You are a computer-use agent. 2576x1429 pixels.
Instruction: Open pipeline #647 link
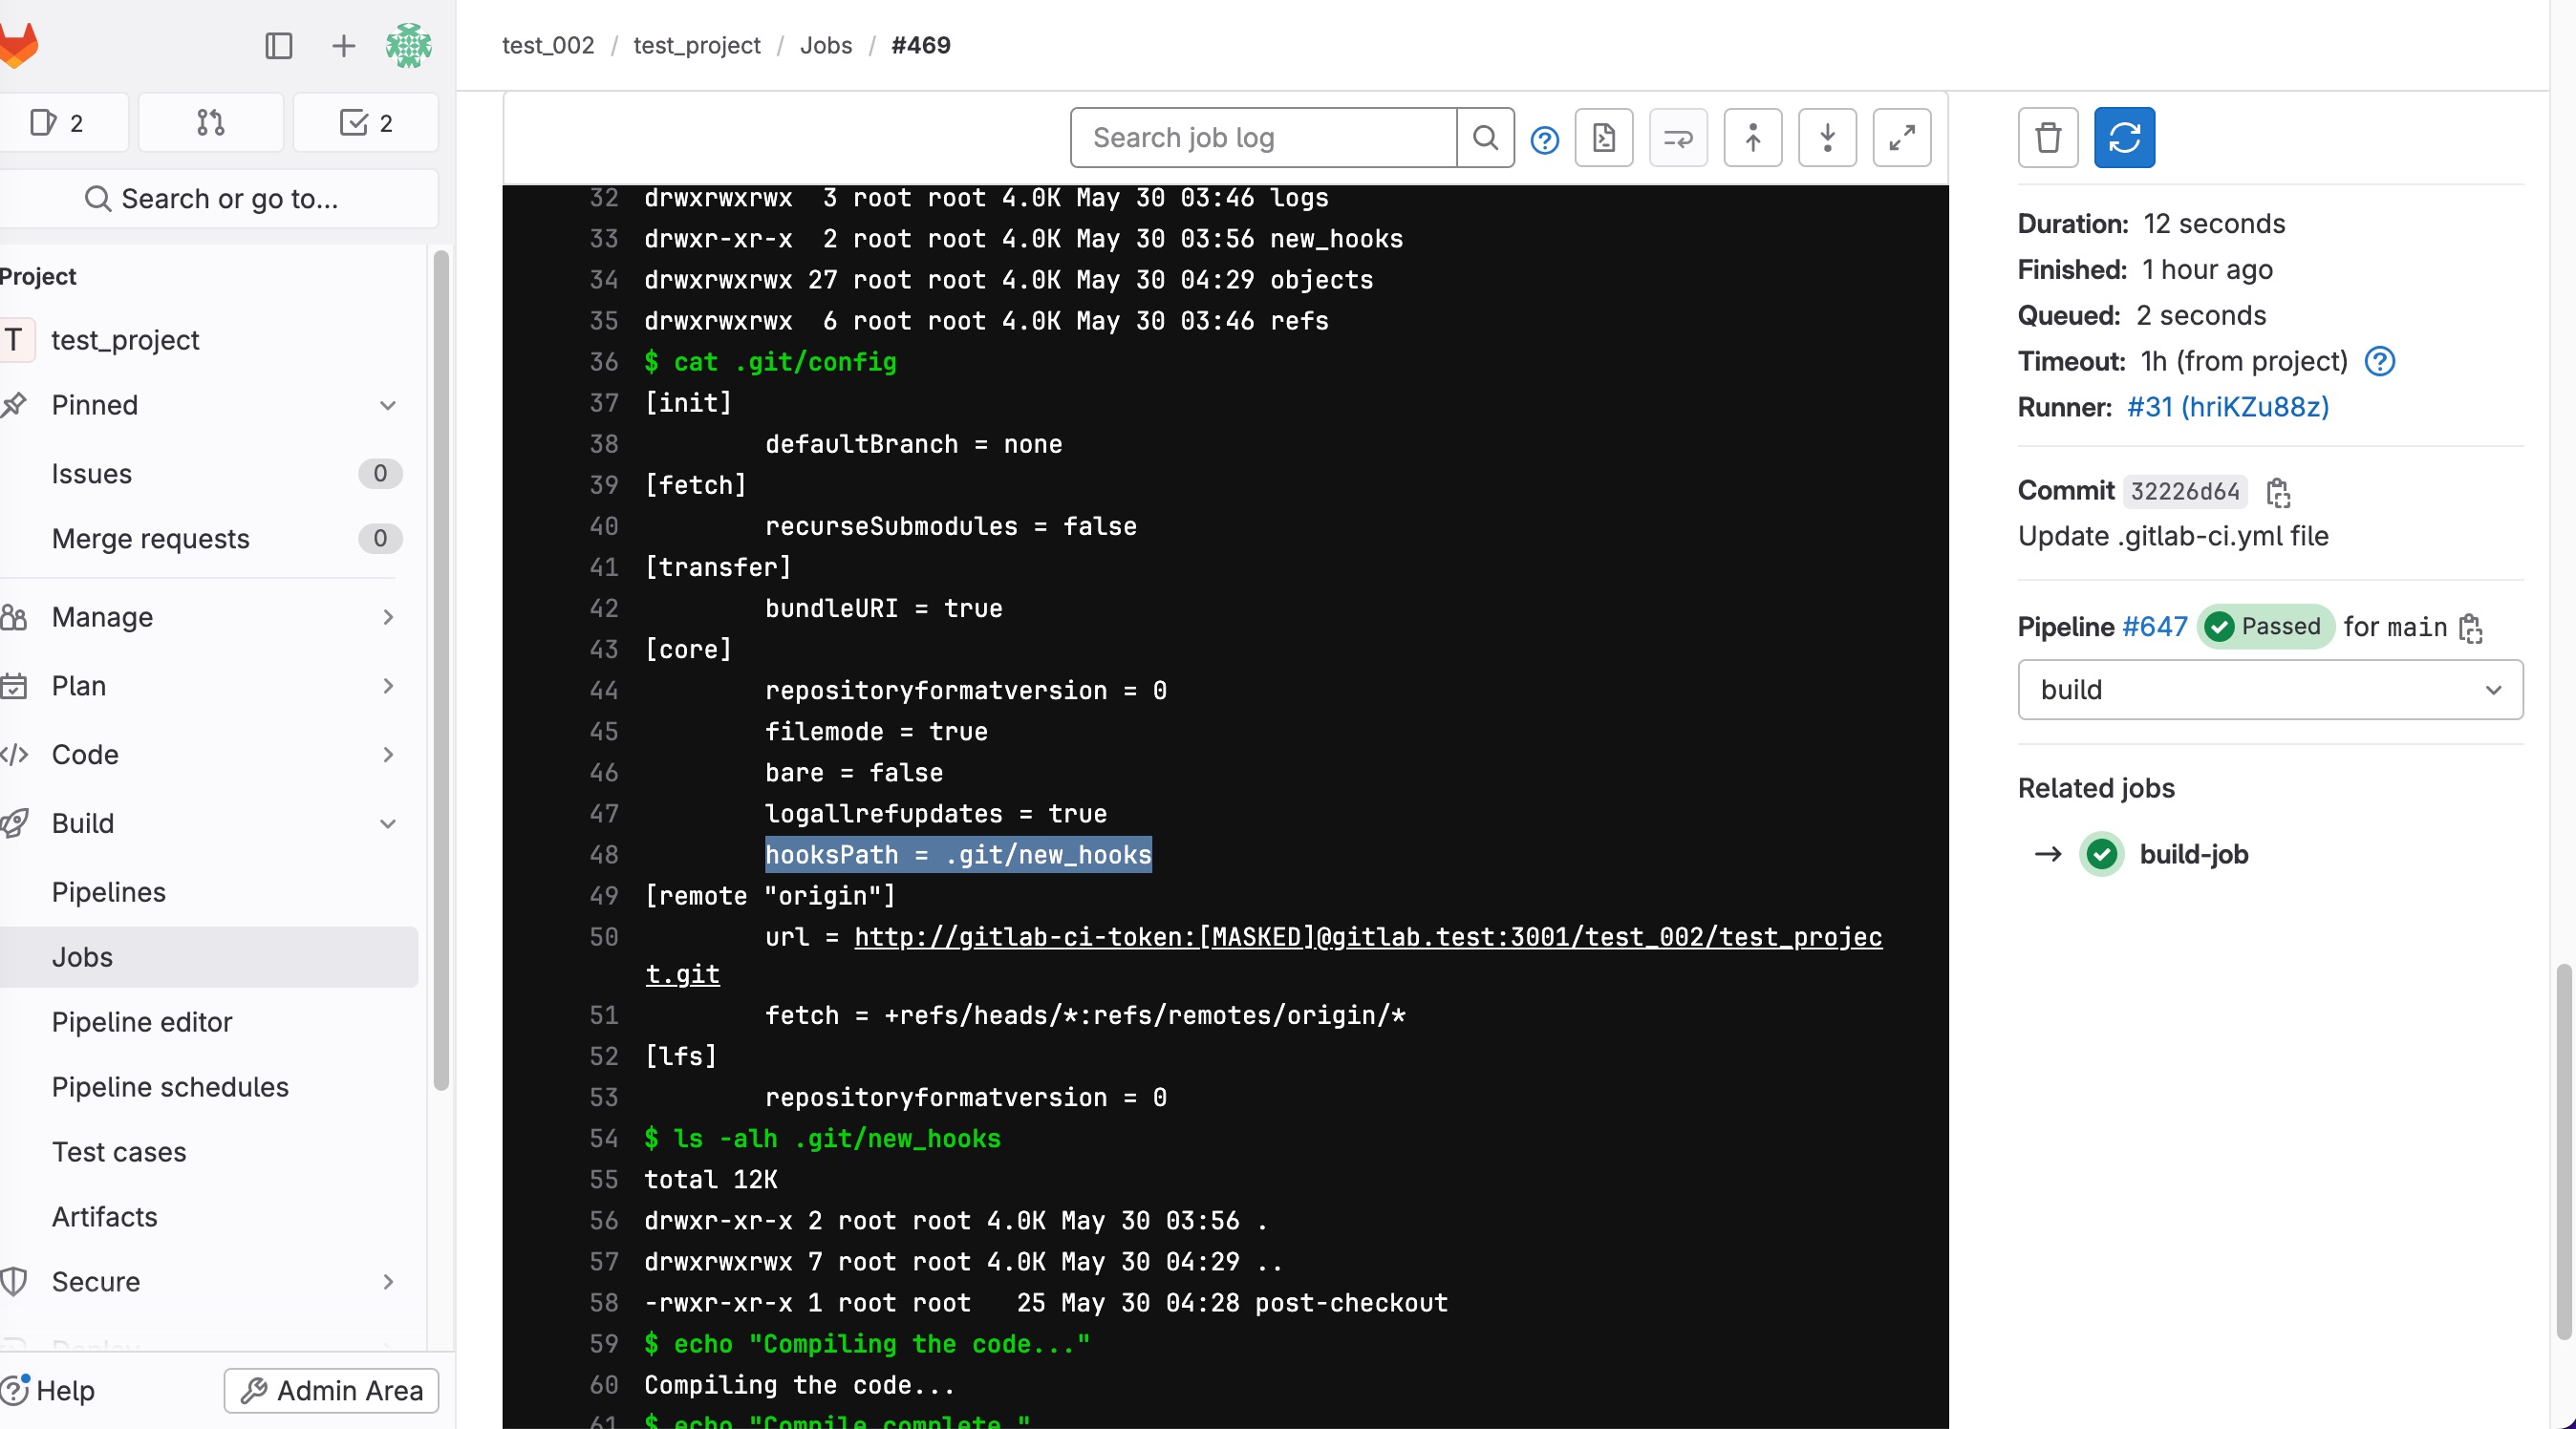coord(2154,626)
